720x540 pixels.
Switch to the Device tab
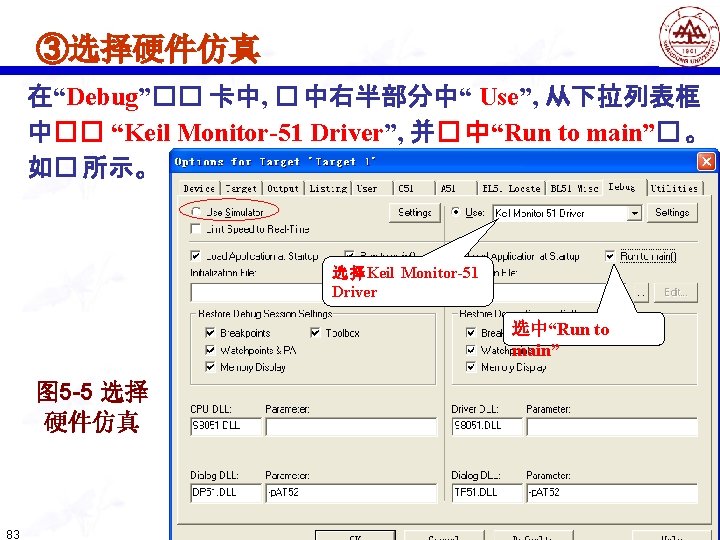[x=199, y=188]
